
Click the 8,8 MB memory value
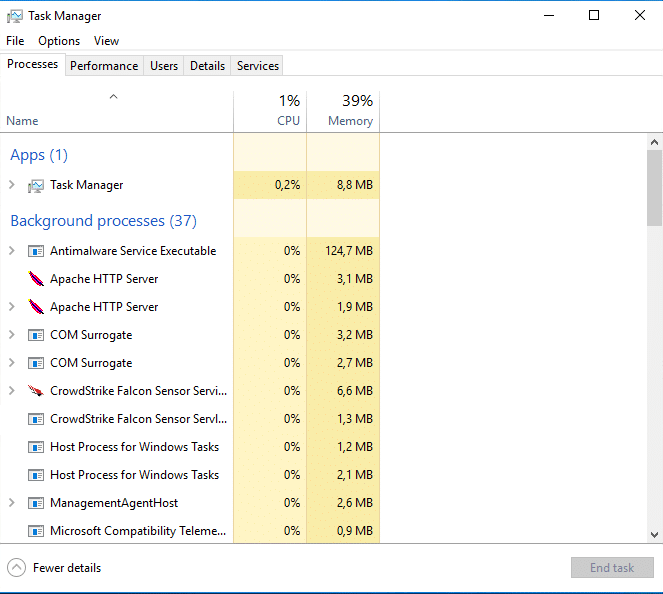(355, 185)
